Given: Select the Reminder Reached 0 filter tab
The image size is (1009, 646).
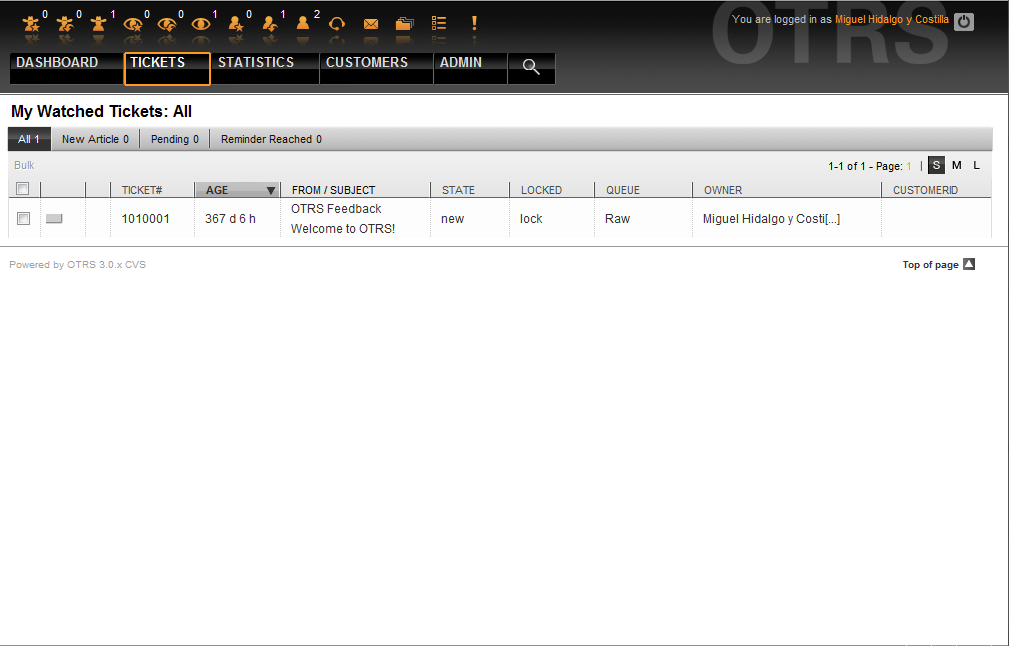Looking at the screenshot, I should tap(271, 140).
